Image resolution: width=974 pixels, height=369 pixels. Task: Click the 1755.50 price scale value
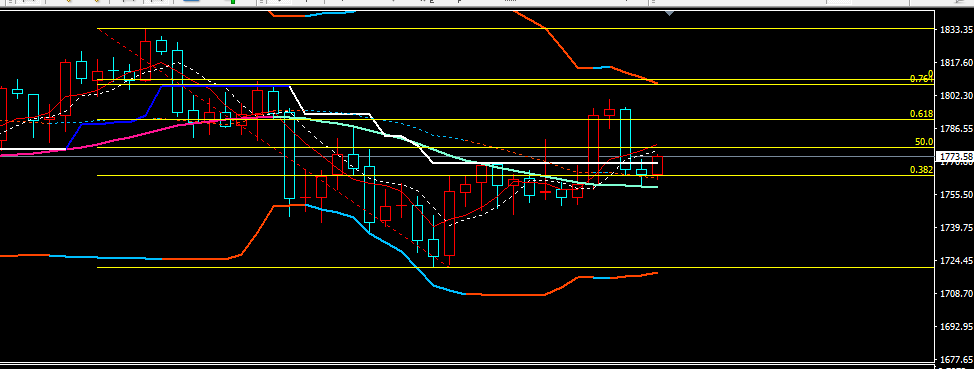click(957, 194)
